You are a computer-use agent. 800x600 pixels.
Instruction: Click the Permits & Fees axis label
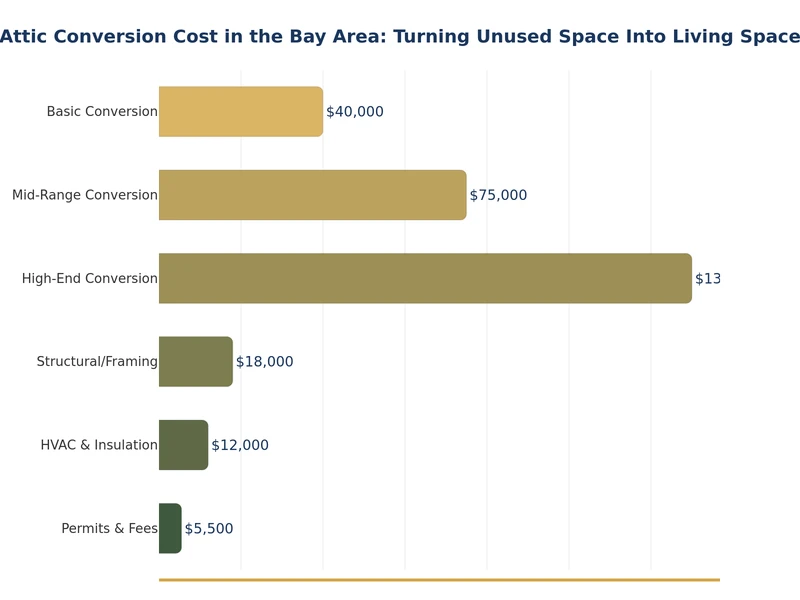(x=109, y=528)
